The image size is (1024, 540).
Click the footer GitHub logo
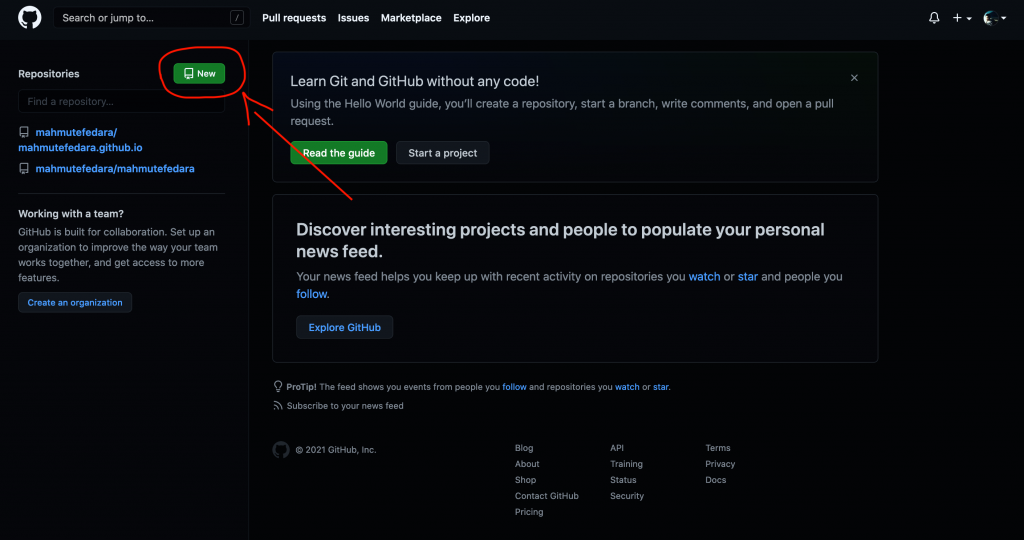(281, 450)
